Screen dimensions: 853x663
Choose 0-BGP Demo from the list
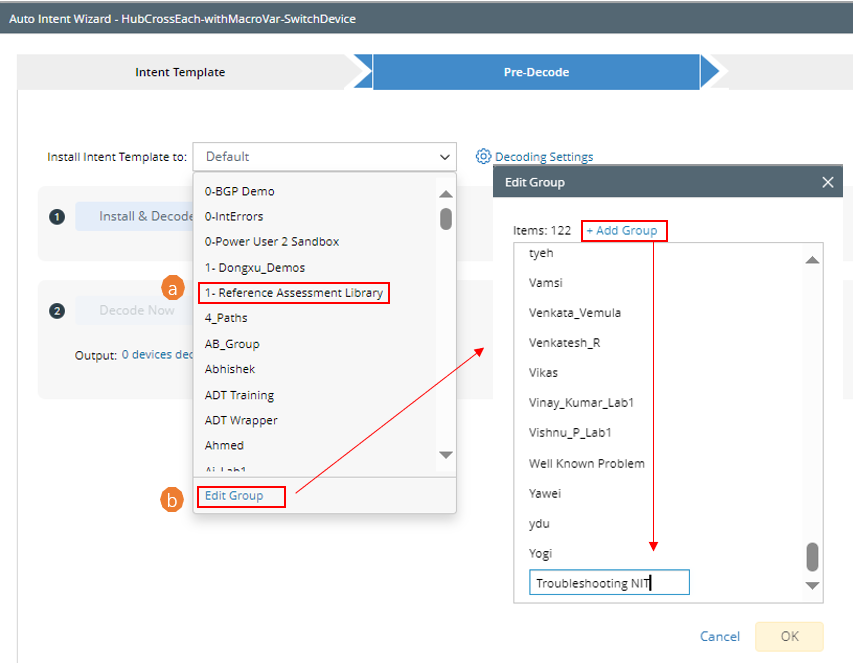coord(239,191)
